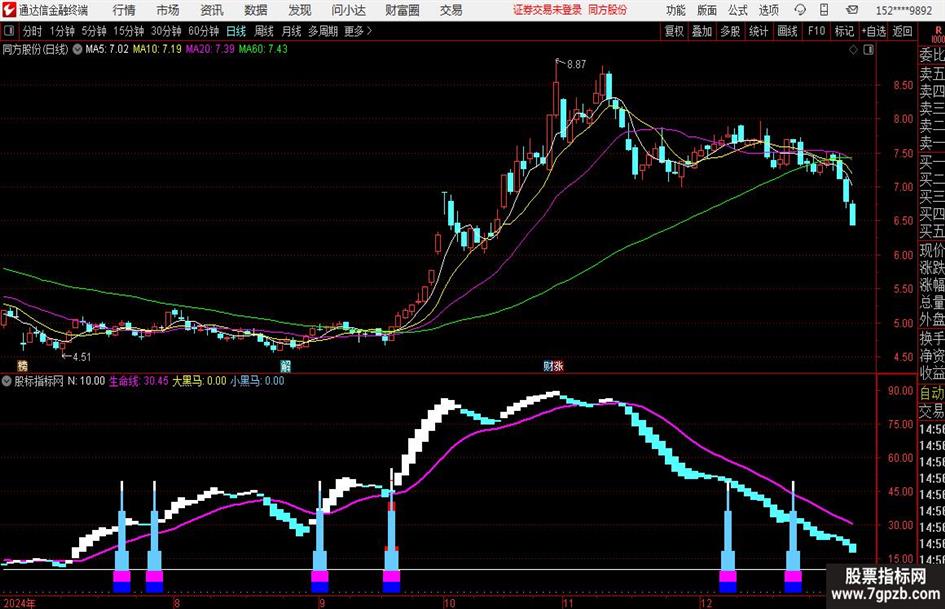
Task: Open the 公式 menu
Action: [x=738, y=10]
